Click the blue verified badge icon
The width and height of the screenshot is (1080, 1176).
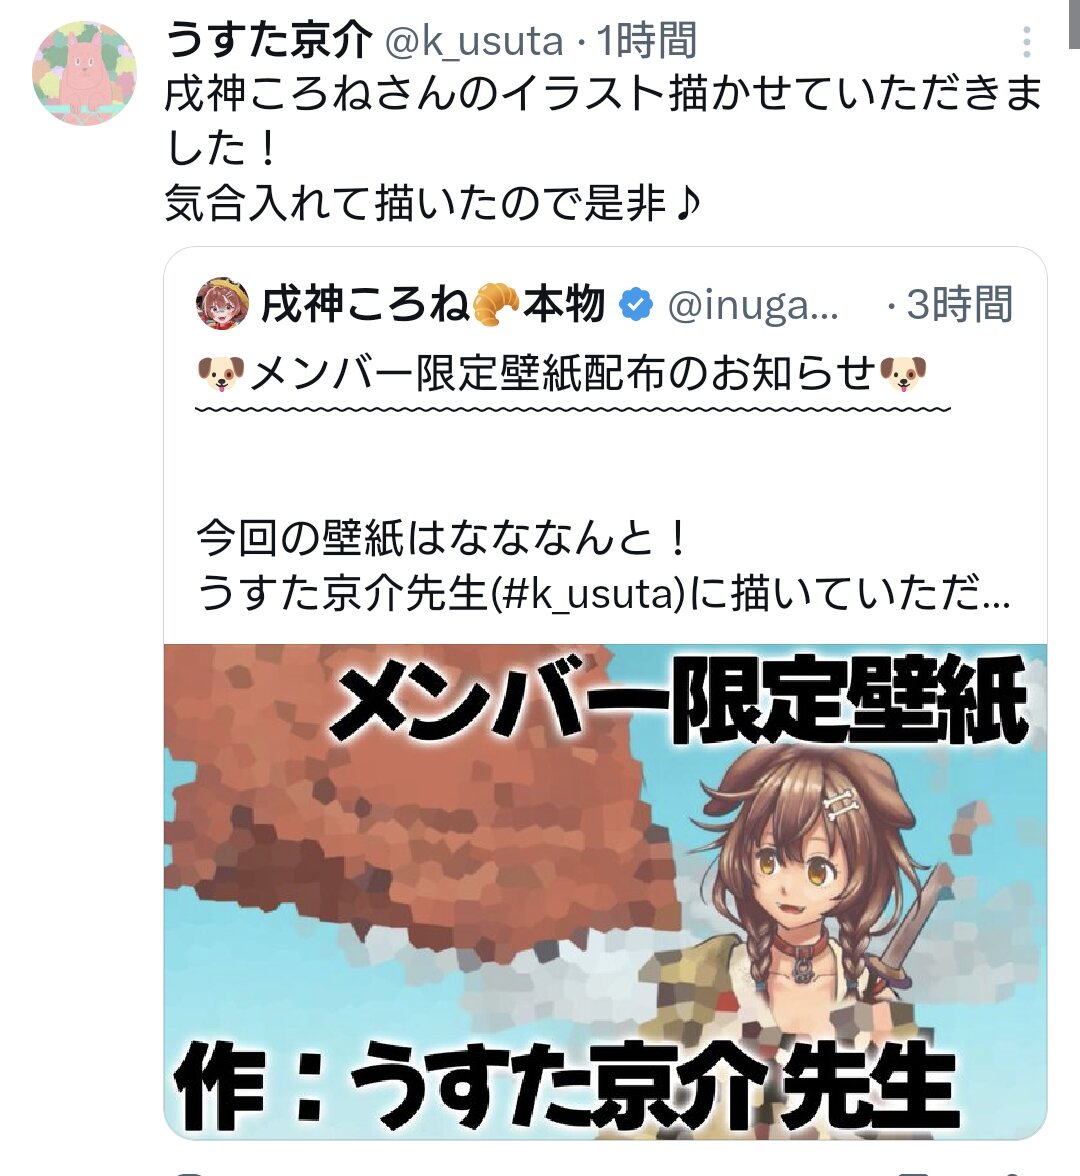click(x=636, y=304)
